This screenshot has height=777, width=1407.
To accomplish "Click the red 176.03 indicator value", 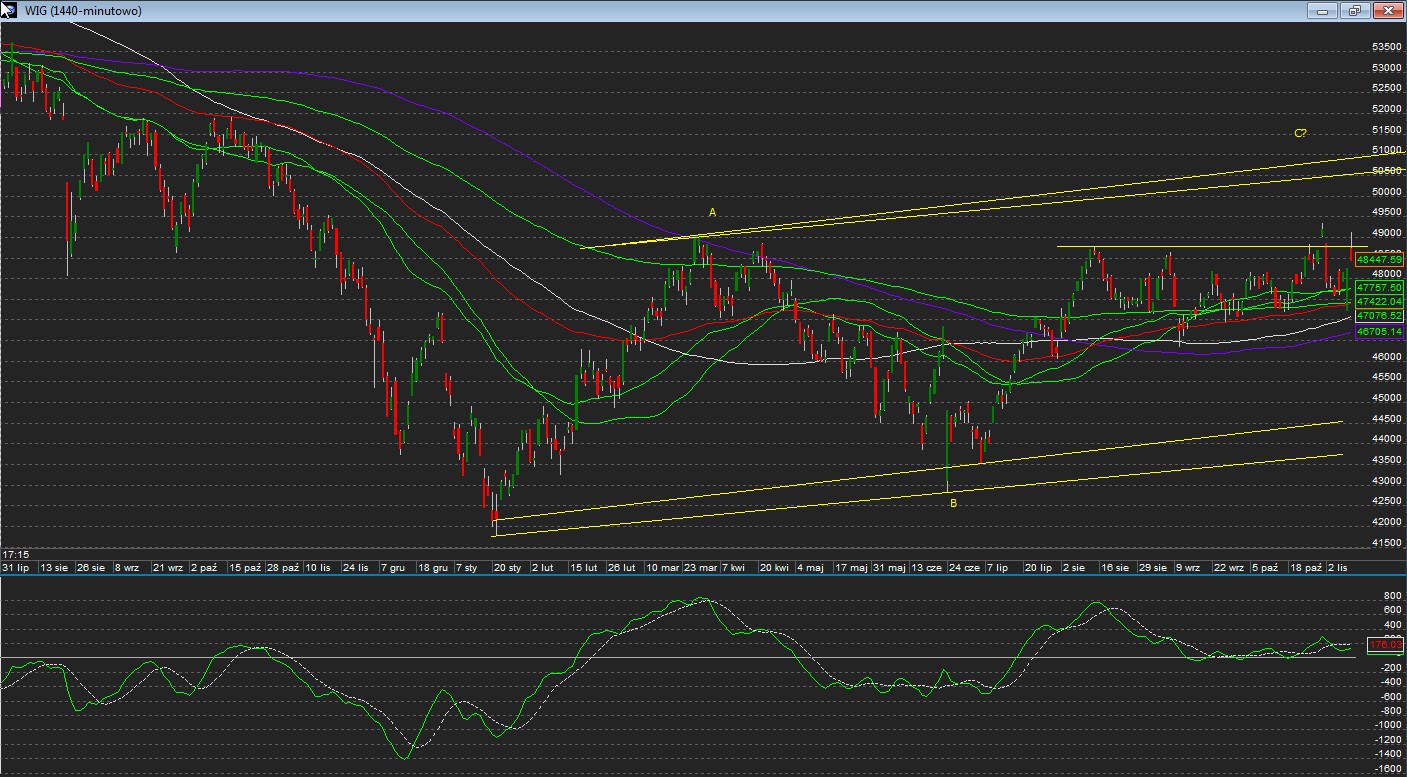I will click(1386, 644).
